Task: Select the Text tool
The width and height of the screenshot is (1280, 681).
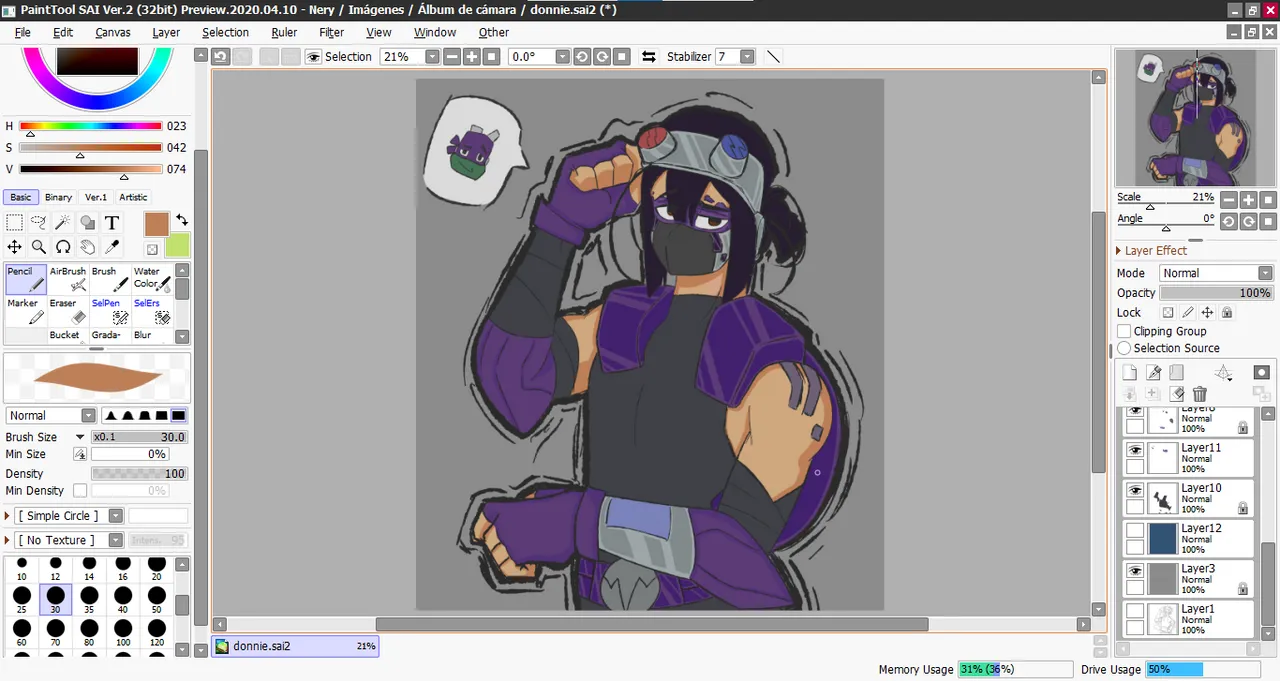Action: coord(112,223)
